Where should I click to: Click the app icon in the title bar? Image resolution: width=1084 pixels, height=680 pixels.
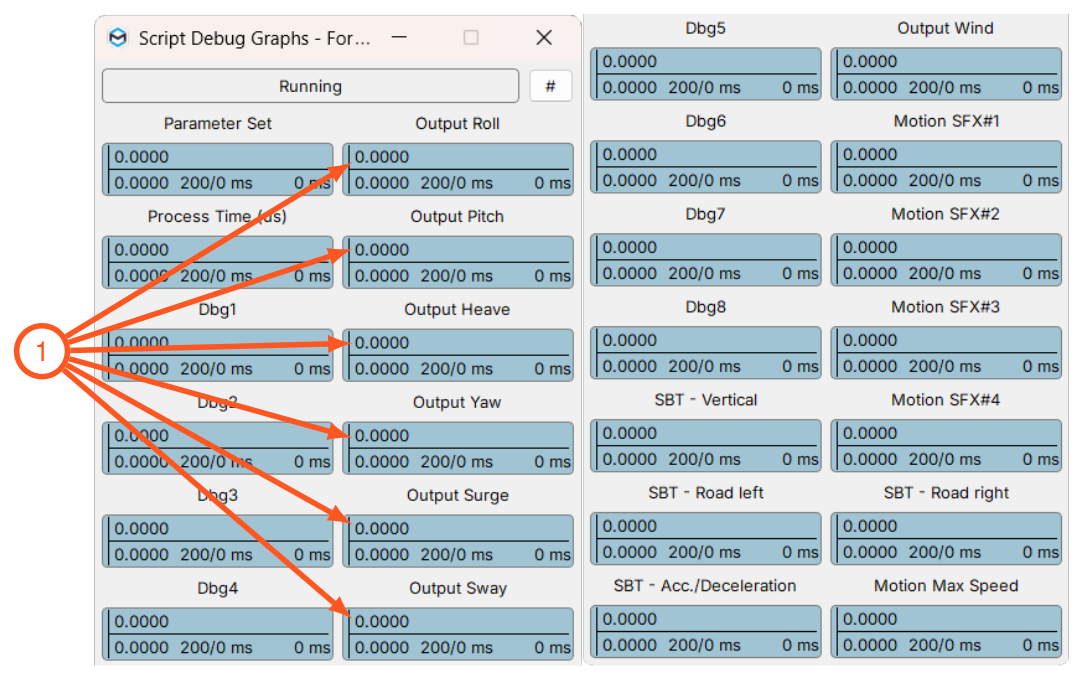click(118, 37)
